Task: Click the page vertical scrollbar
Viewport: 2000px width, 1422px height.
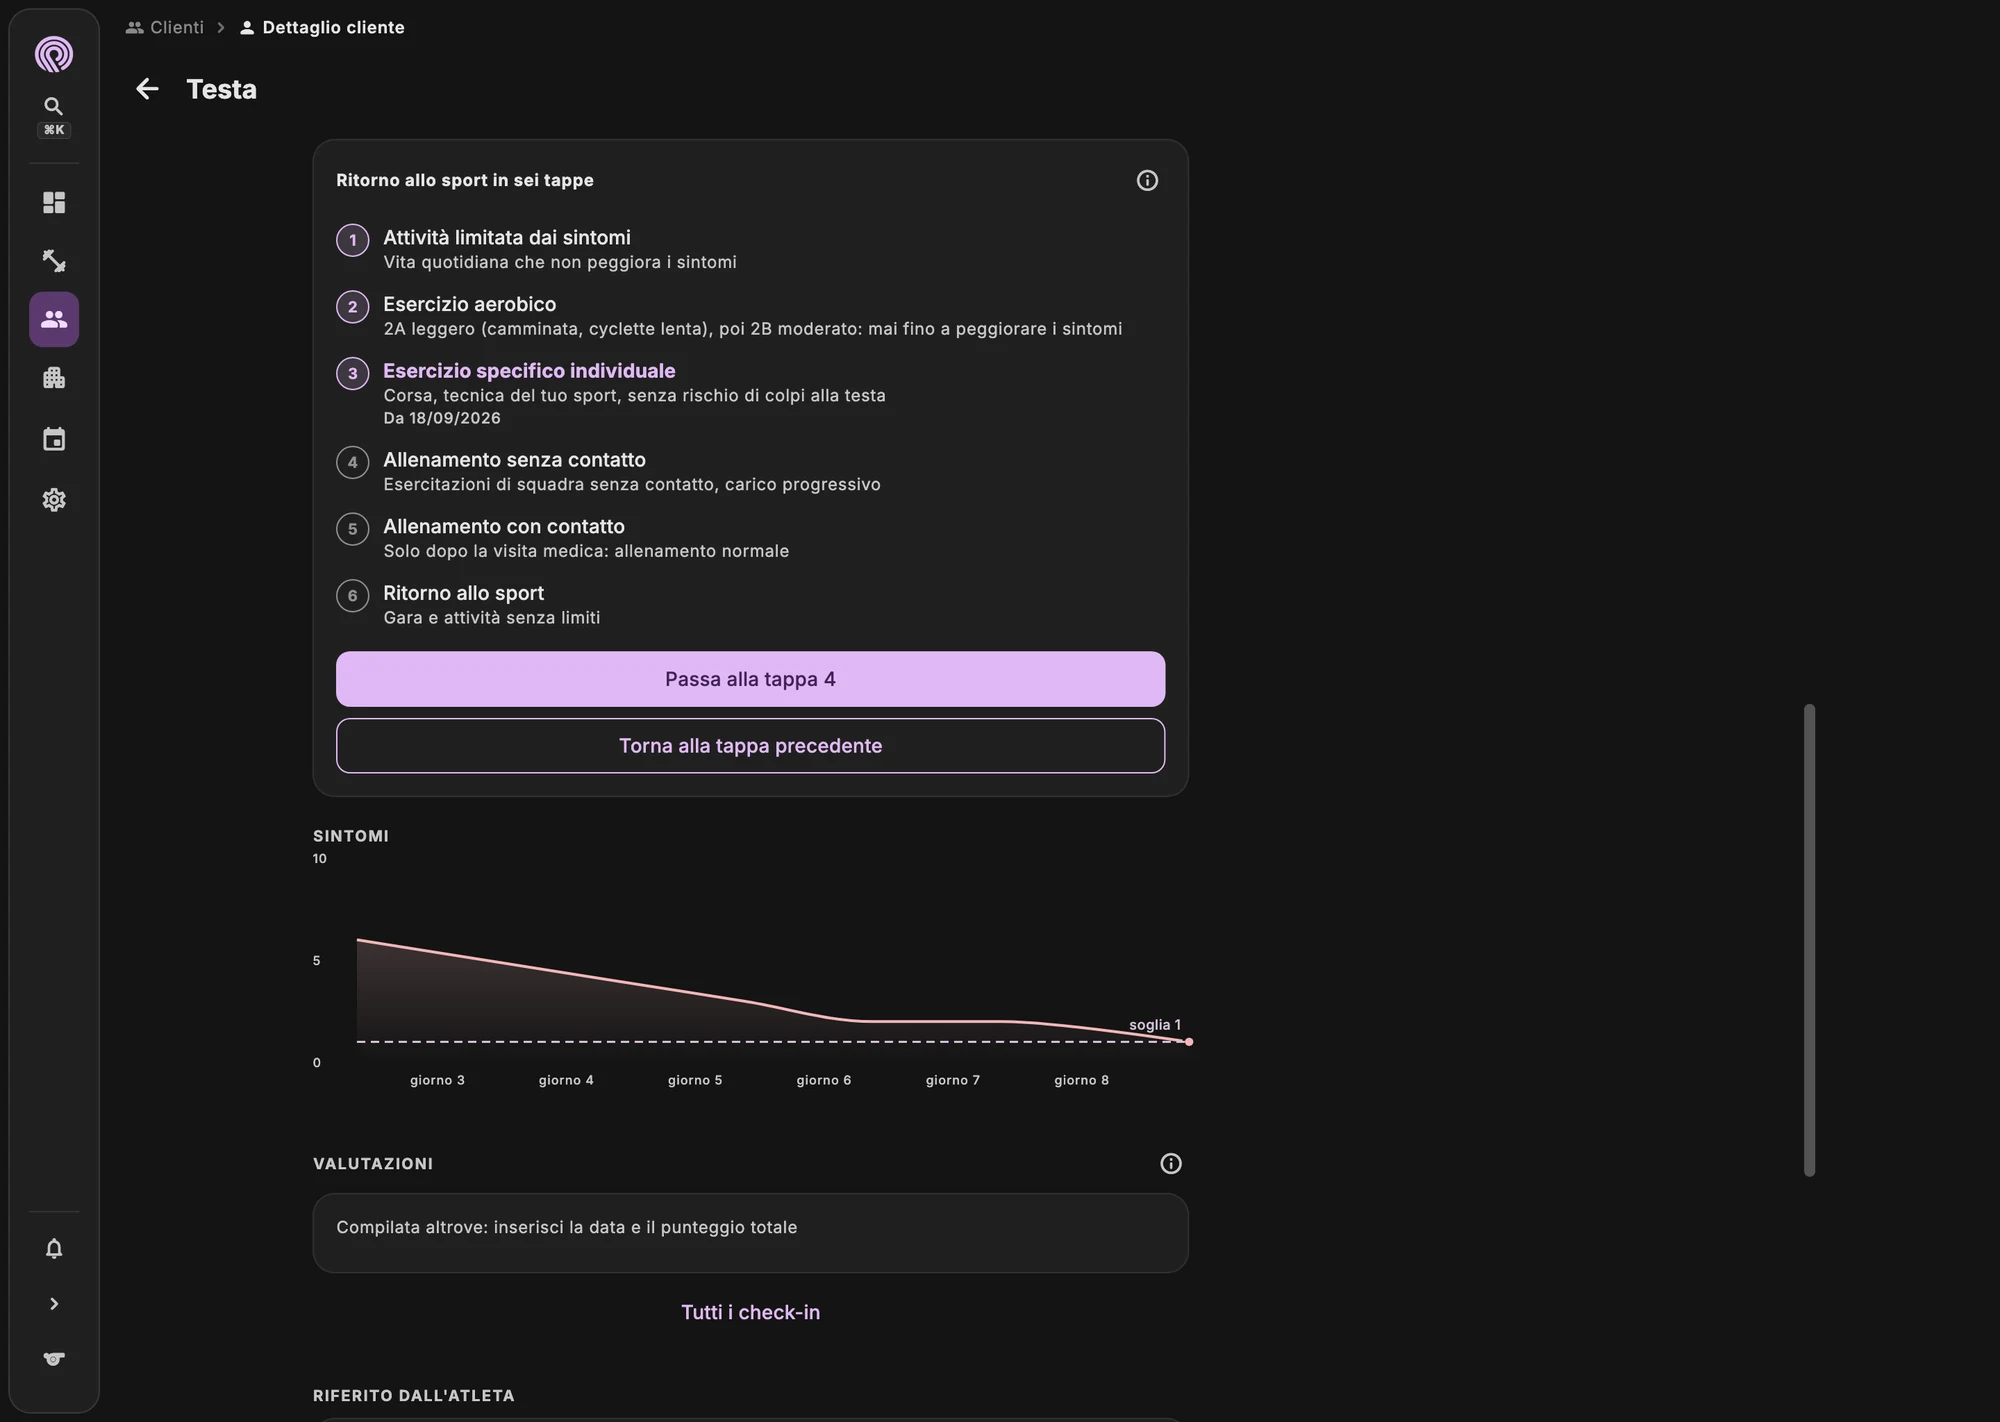Action: click(x=1809, y=940)
